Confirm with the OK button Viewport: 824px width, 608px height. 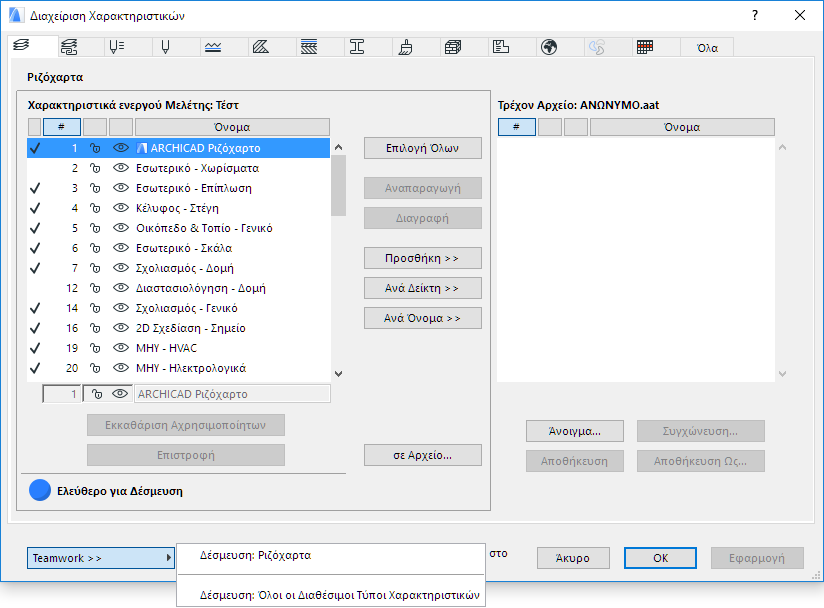tap(661, 558)
